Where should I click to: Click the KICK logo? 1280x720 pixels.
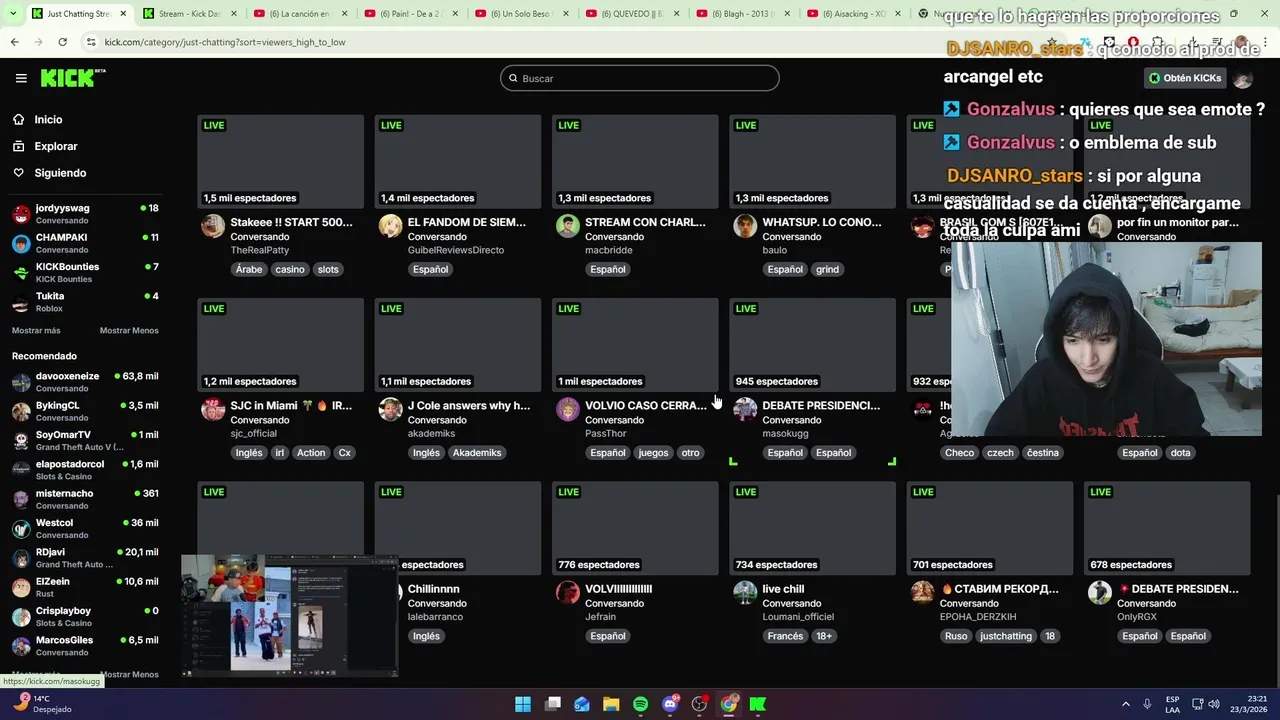click(73, 78)
